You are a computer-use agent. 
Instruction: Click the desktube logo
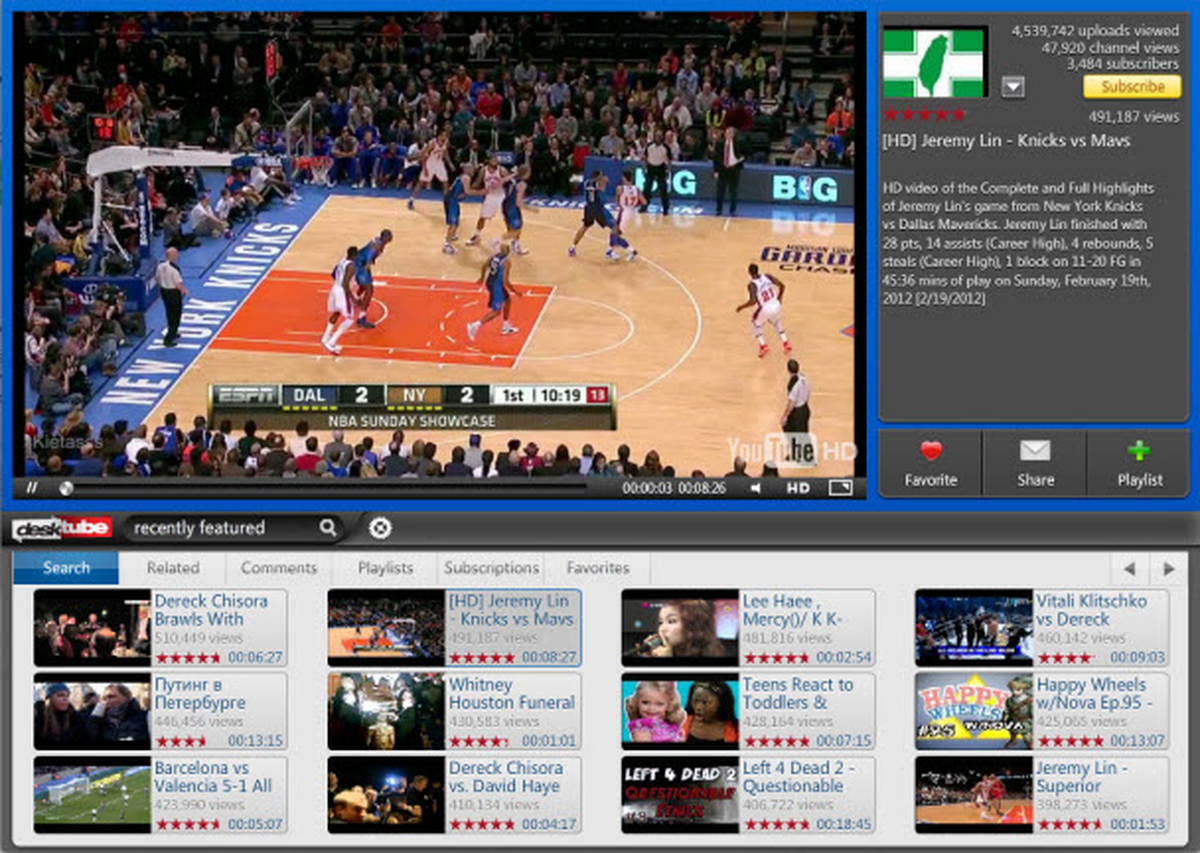[62, 528]
